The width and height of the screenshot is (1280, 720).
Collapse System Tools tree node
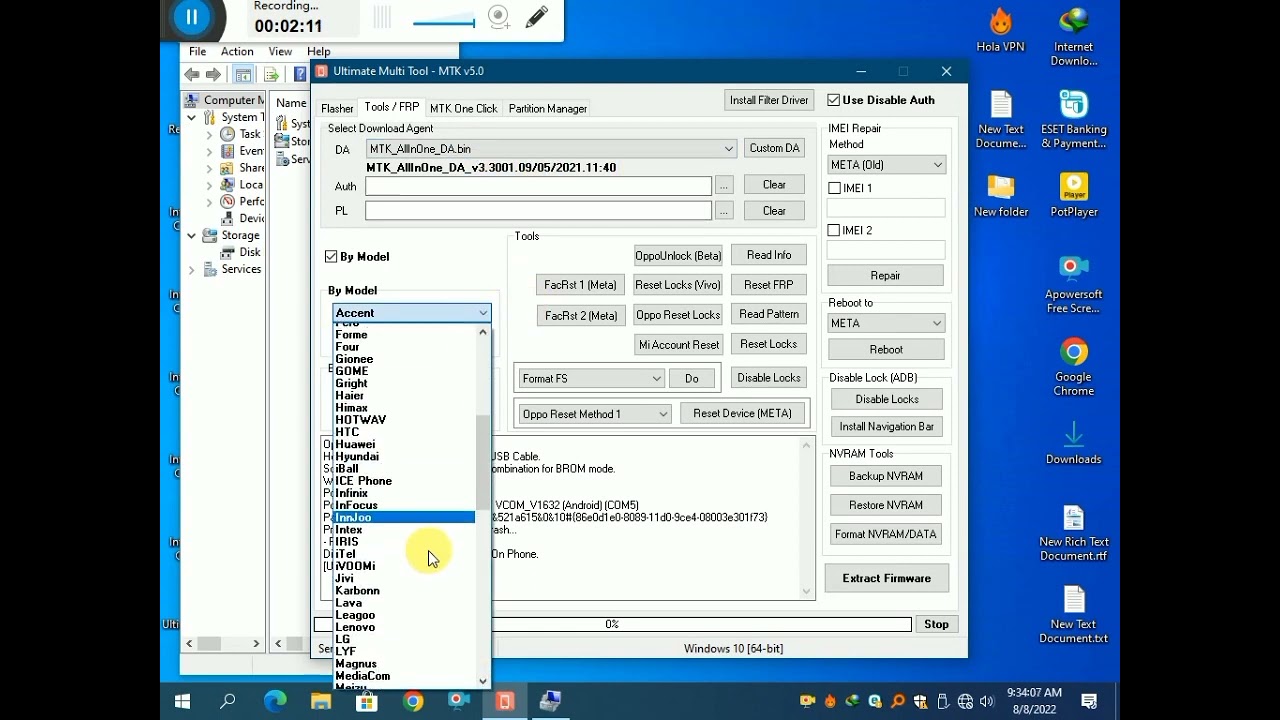pos(191,117)
